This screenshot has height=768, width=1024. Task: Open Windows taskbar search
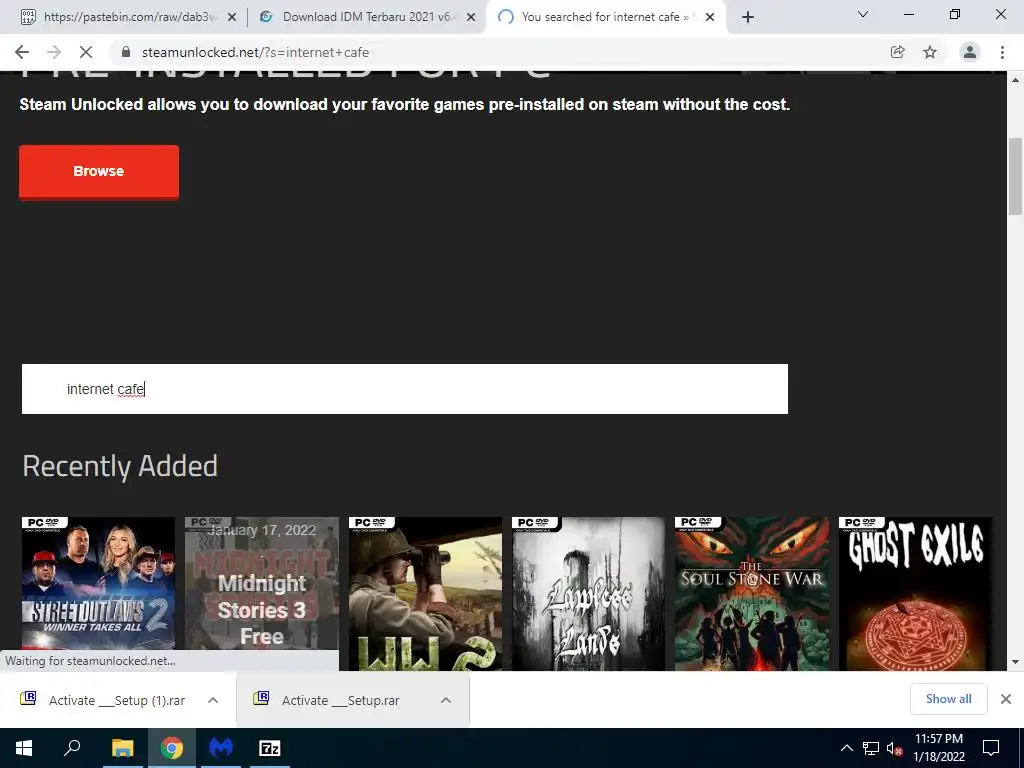click(x=72, y=748)
